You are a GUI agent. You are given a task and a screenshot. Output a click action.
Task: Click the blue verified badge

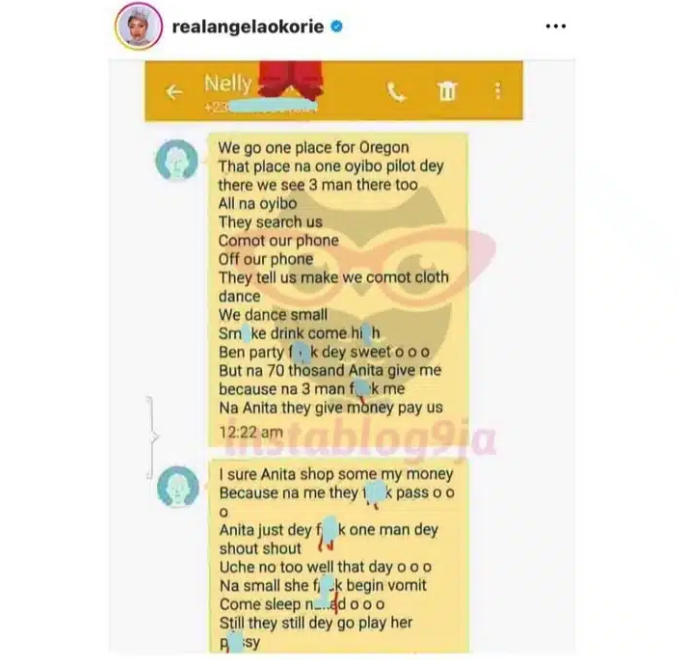pyautogui.click(x=337, y=26)
